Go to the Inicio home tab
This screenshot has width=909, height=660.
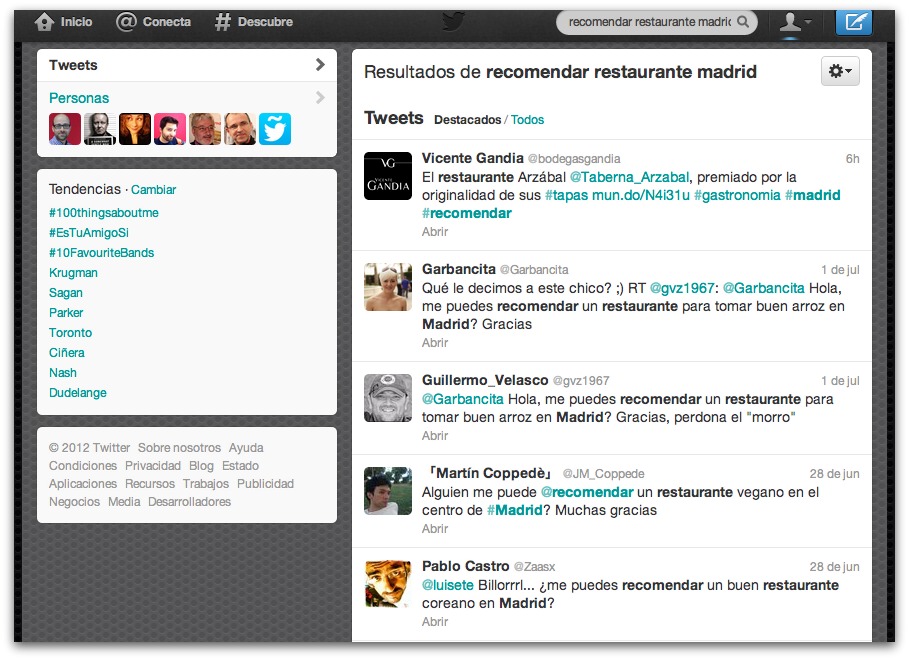point(64,22)
